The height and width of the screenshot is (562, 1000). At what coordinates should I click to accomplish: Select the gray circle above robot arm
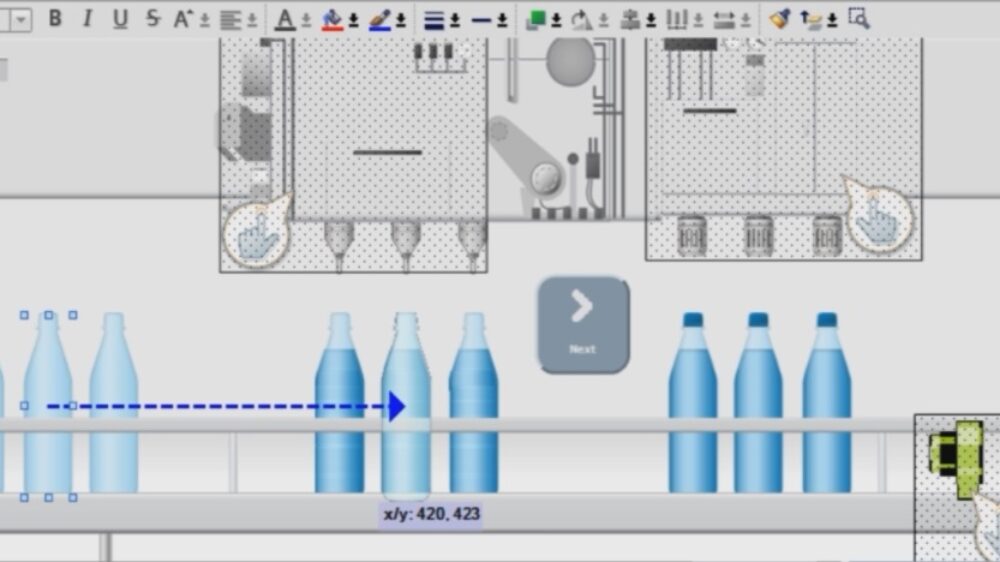[x=570, y=61]
